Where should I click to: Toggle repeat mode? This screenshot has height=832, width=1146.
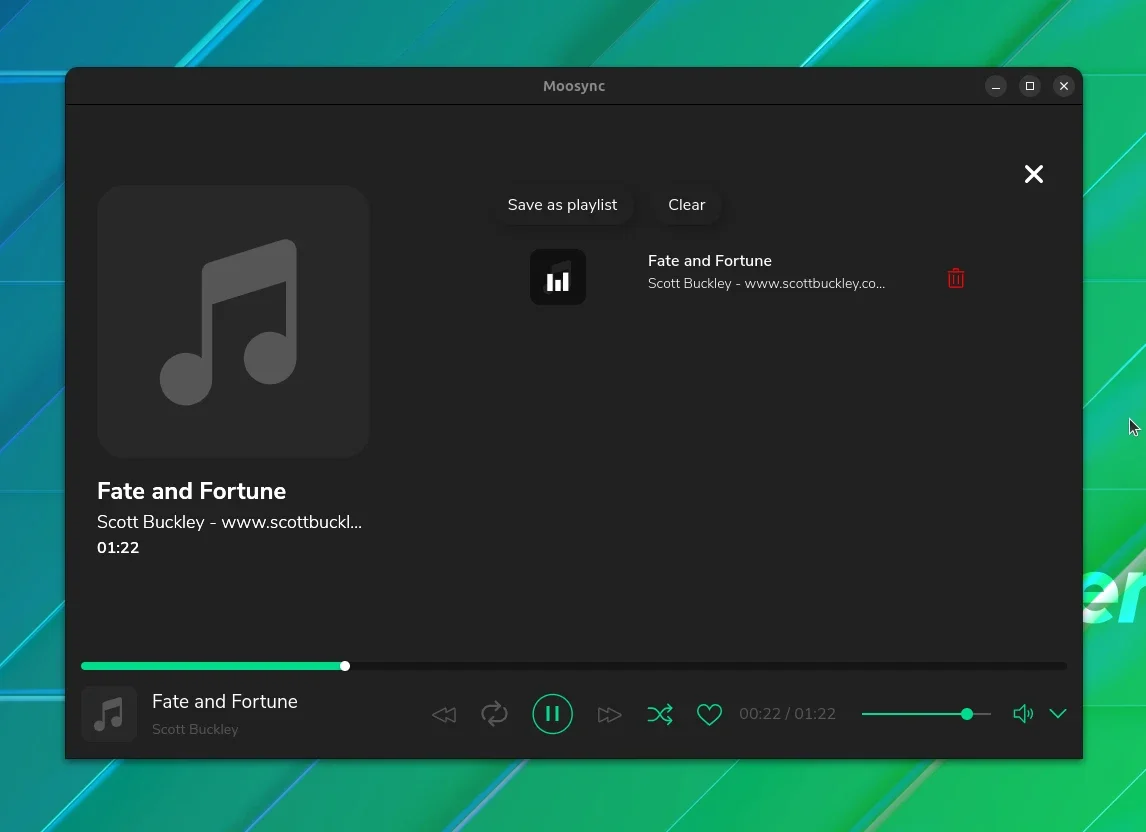[x=494, y=714]
